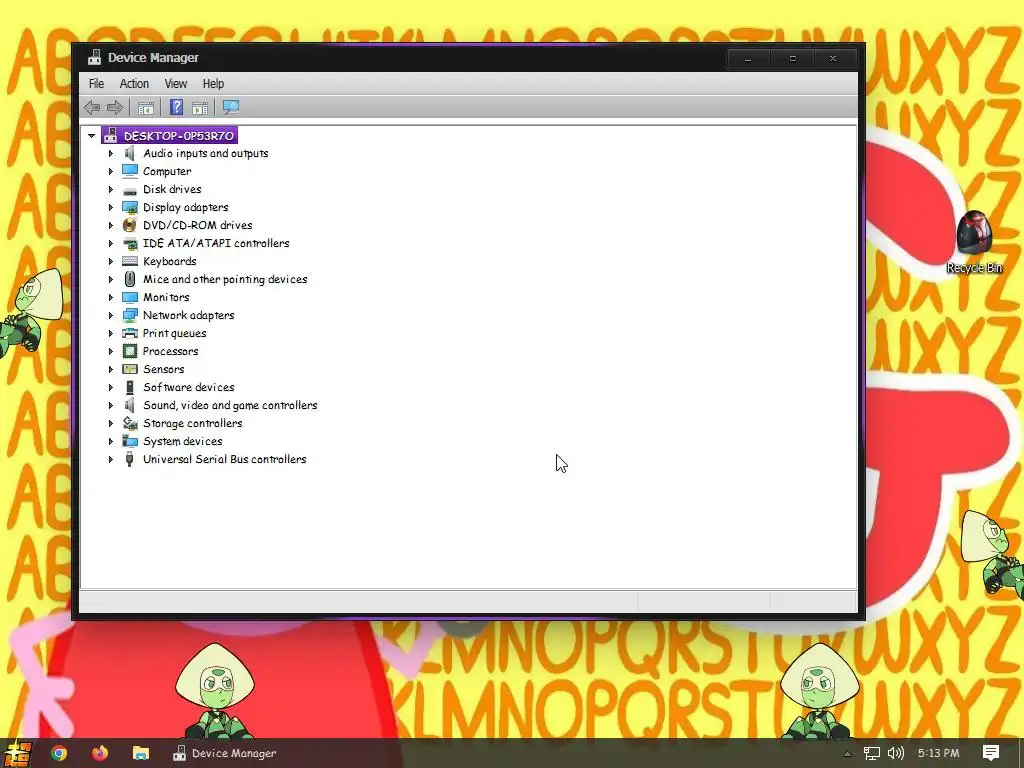Click the System devices folder icon

[130, 441]
